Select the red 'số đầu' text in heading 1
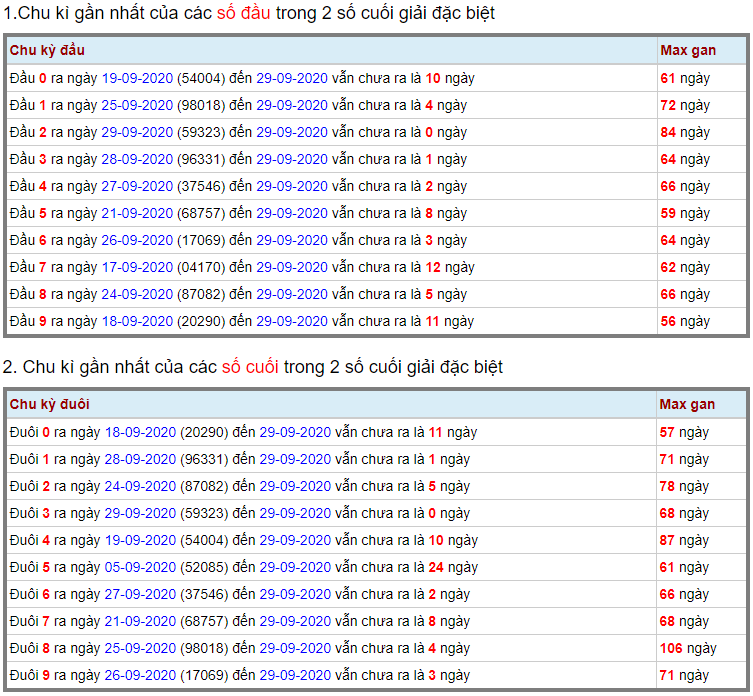This screenshot has height=696, width=753. coord(243,13)
